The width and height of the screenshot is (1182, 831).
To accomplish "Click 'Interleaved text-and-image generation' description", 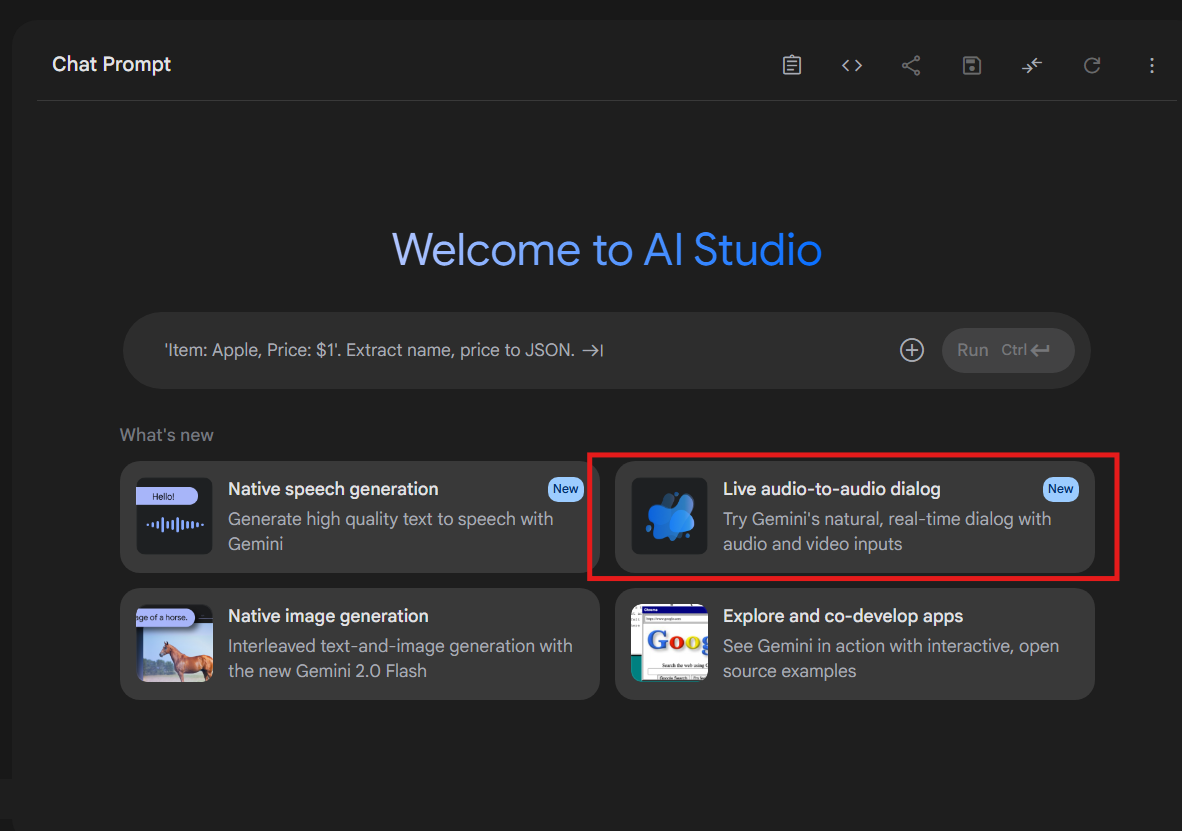I will tap(400, 658).
